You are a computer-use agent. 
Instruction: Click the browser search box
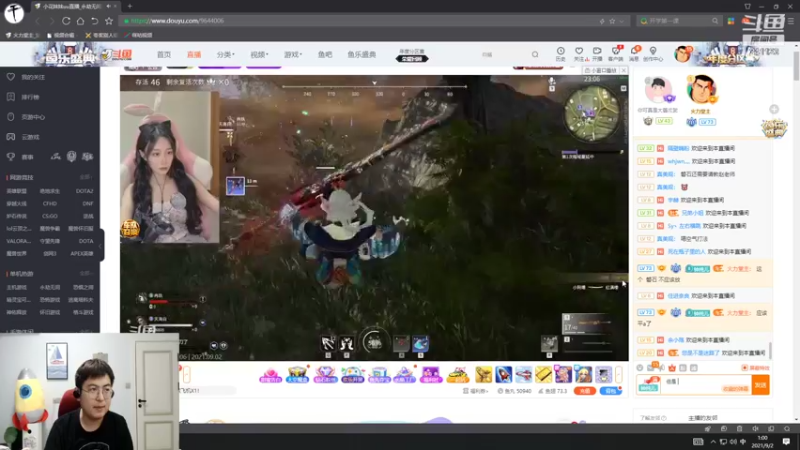click(x=679, y=21)
